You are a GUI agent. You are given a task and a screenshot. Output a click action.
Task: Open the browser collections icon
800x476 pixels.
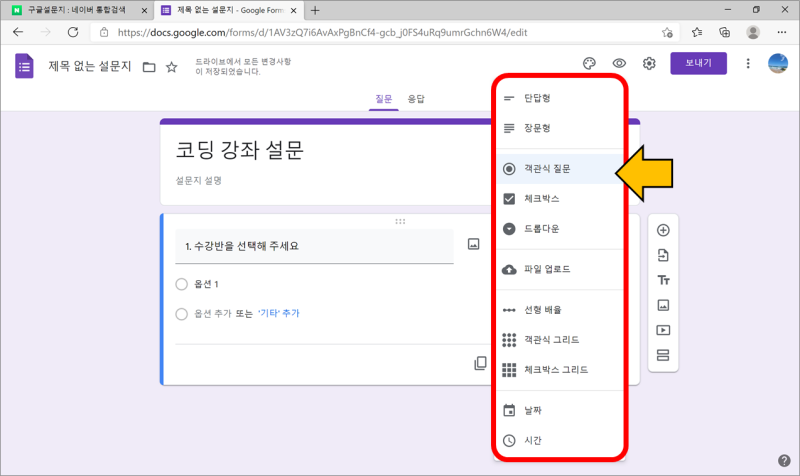(724, 33)
